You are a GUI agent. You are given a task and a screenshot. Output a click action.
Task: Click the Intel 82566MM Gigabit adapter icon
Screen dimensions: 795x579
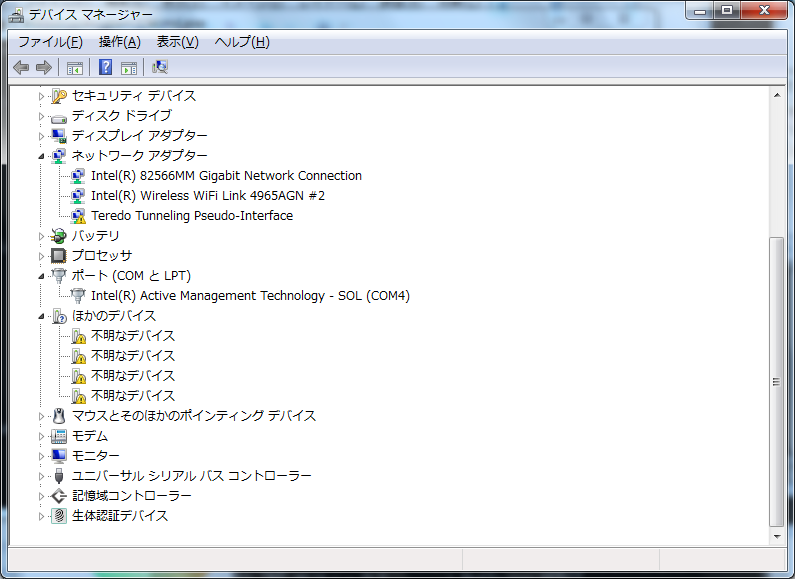click(78, 176)
